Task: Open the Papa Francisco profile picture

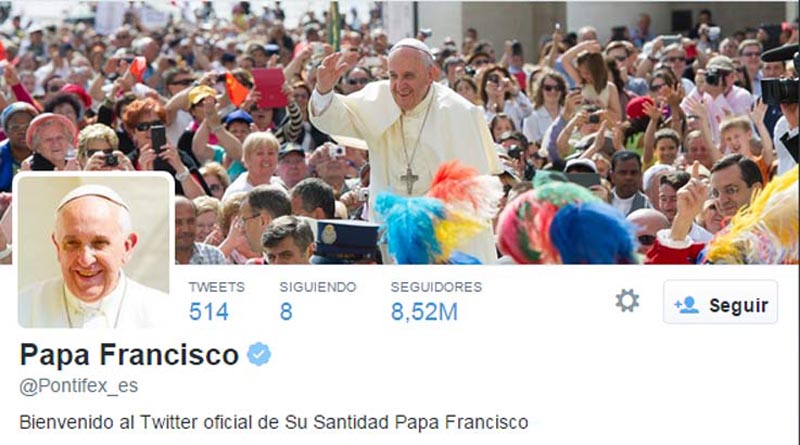Action: click(x=94, y=250)
